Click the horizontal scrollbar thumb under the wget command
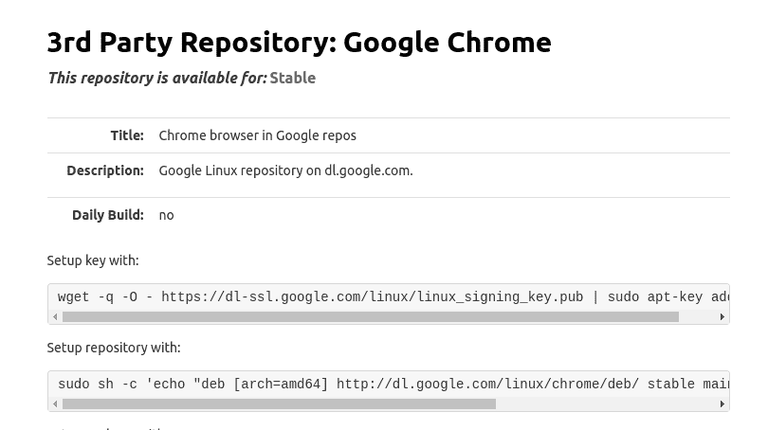768x430 pixels. tap(370, 317)
